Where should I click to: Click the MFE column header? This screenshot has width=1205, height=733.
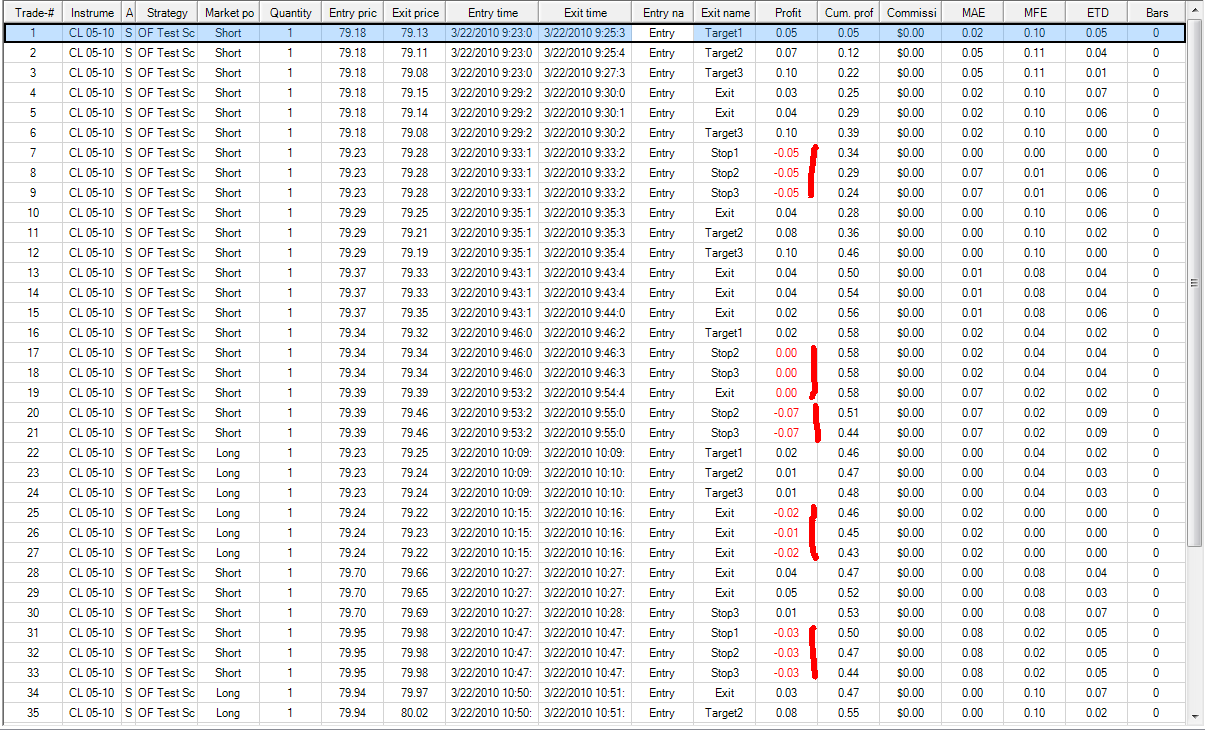[1035, 13]
